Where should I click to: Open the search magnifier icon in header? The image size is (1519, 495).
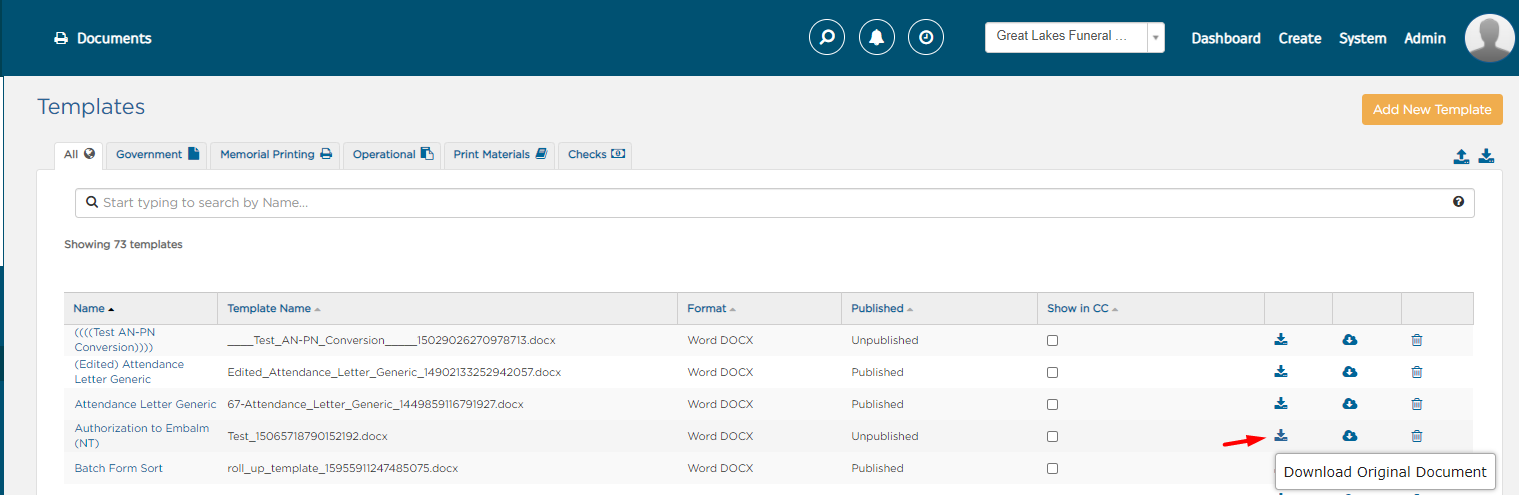[826, 37]
